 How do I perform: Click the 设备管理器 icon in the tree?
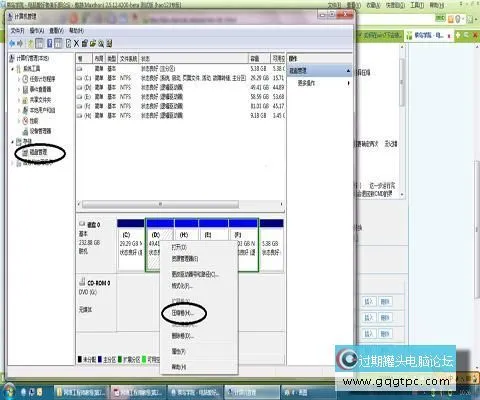pyautogui.click(x=25, y=131)
